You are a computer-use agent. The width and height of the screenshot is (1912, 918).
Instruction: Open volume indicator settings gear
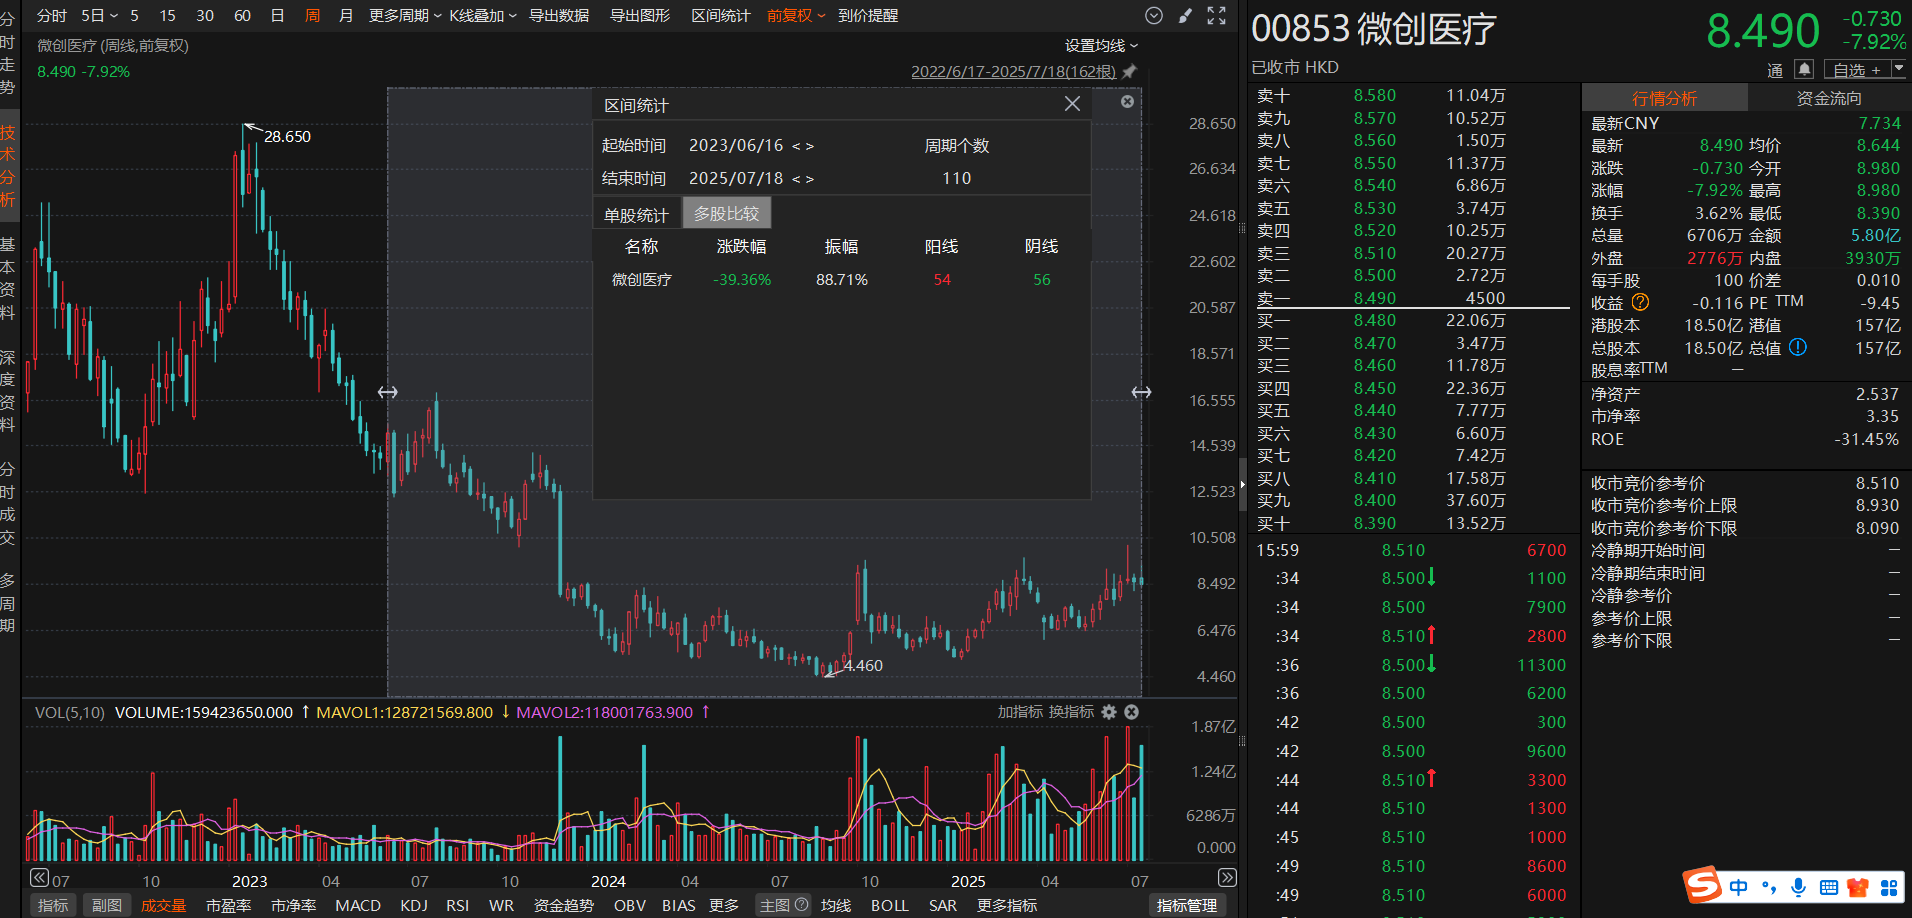(1109, 712)
